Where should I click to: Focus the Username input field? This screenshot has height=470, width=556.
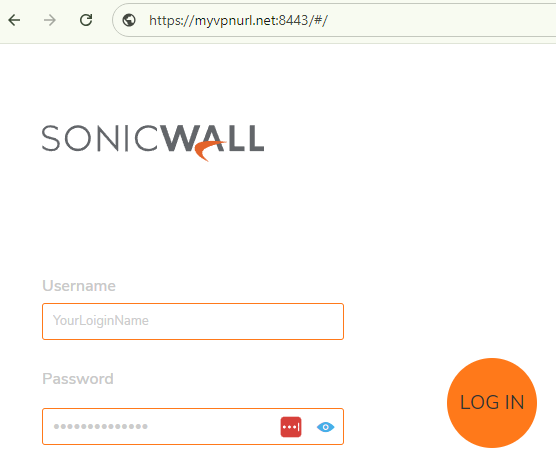tap(193, 321)
